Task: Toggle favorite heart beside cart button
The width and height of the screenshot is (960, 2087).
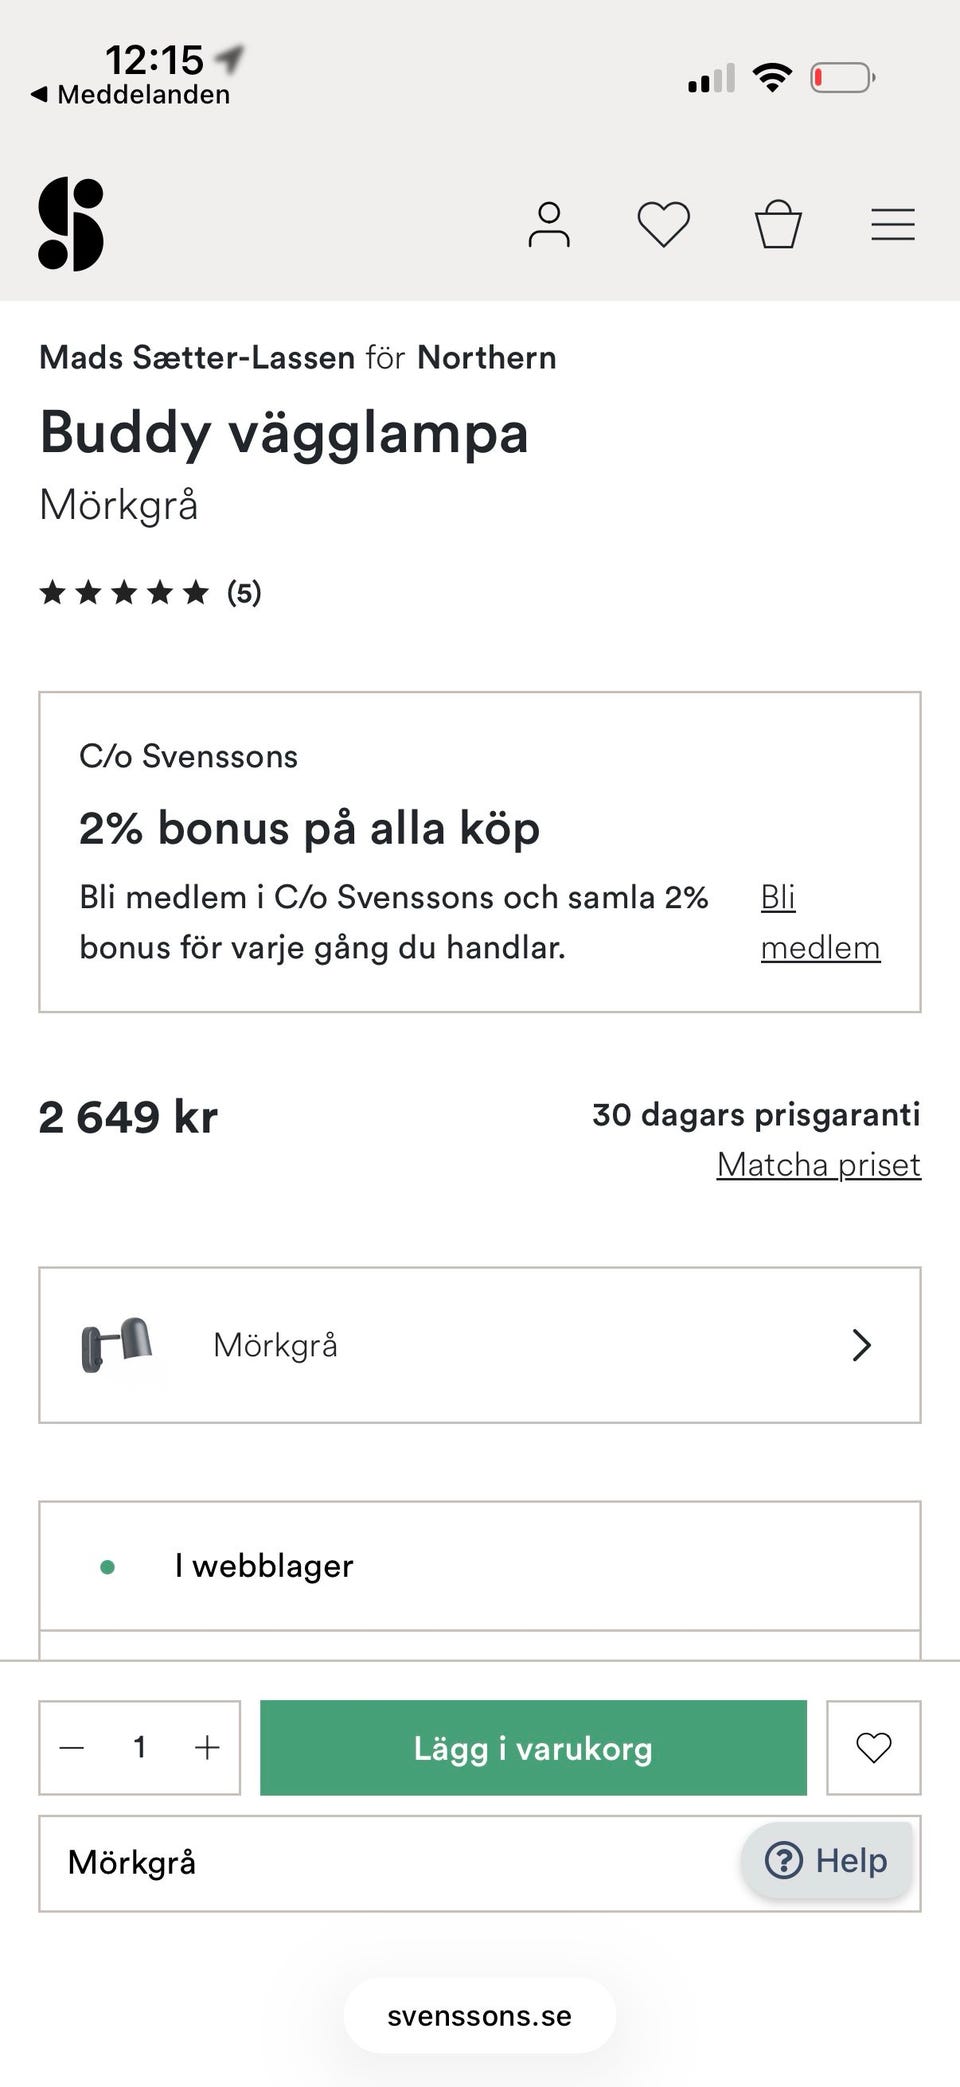Action: coord(873,1748)
